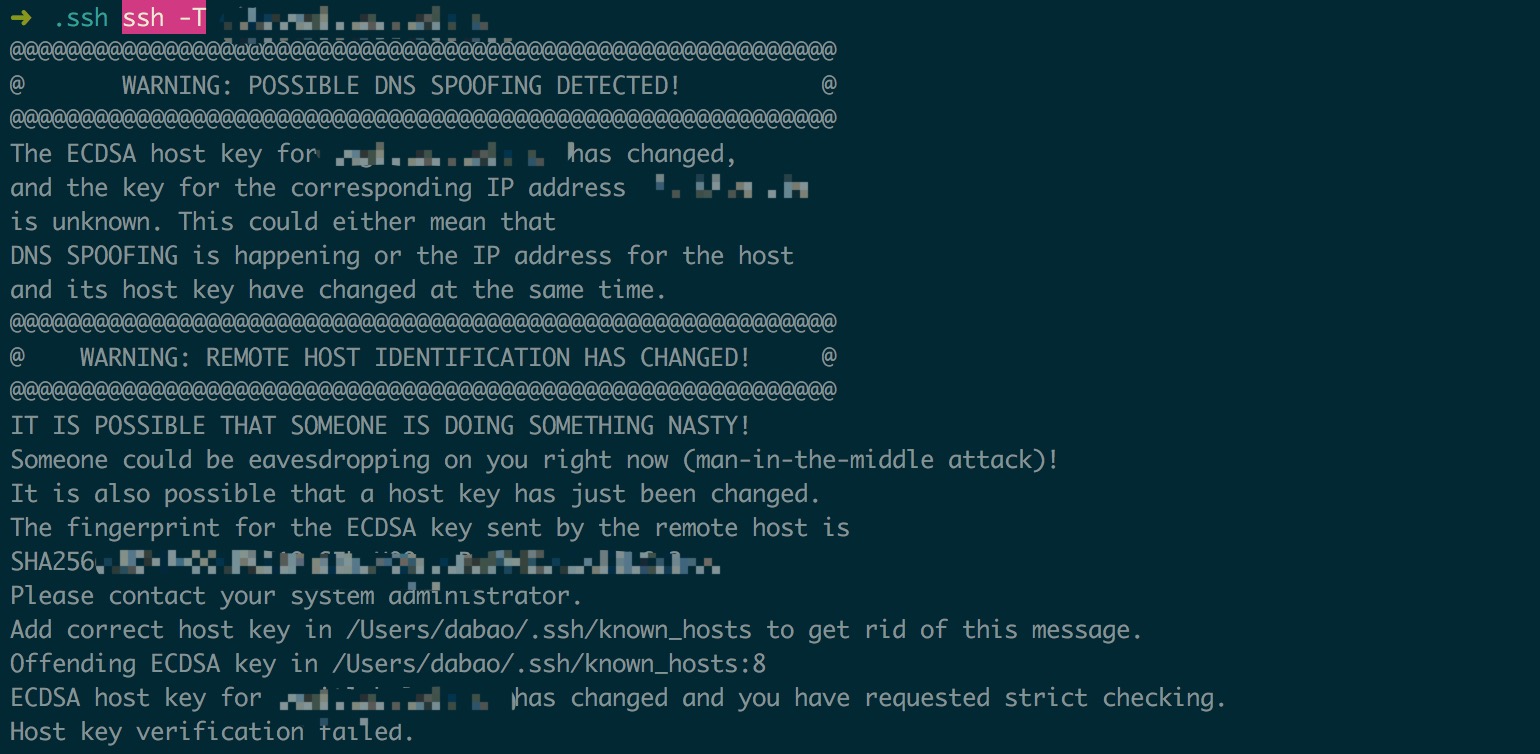The height and width of the screenshot is (754, 1540).
Task: Click the Please contact your system administrator line
Action: (296, 596)
